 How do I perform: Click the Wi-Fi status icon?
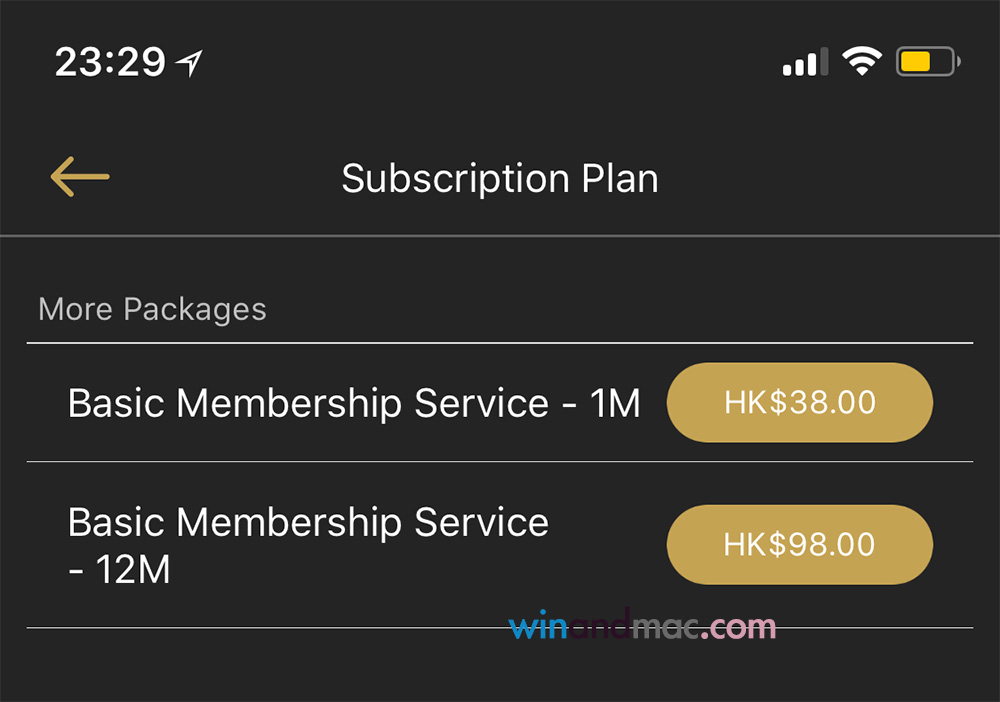coord(860,63)
